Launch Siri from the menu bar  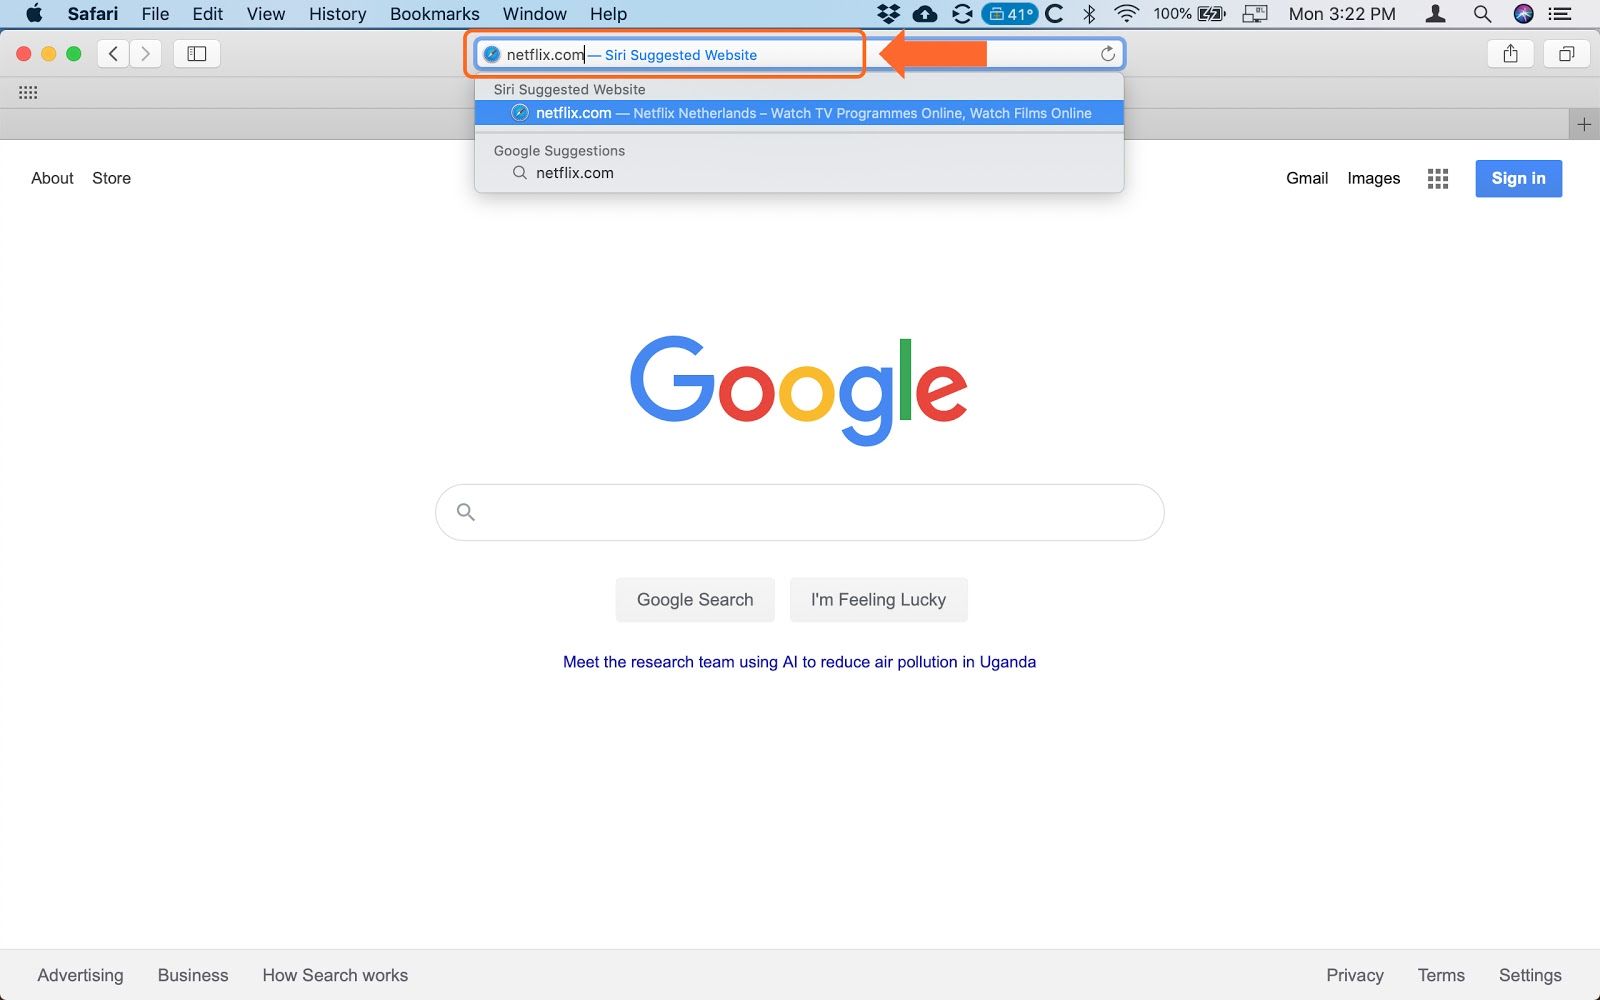(1524, 14)
